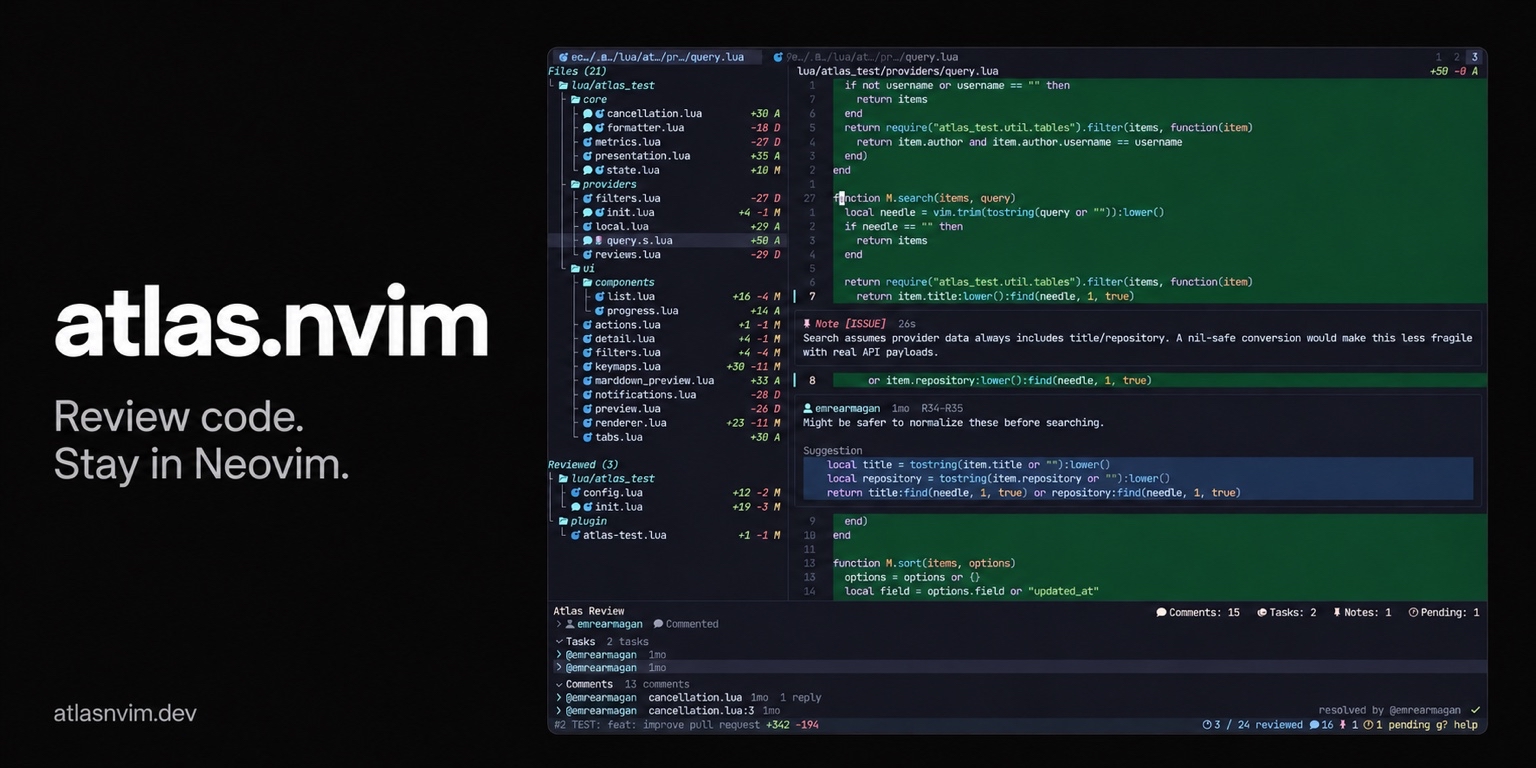The height and width of the screenshot is (768, 1536).
Task: Open the atlasnvim.dev link
Action: pos(125,713)
